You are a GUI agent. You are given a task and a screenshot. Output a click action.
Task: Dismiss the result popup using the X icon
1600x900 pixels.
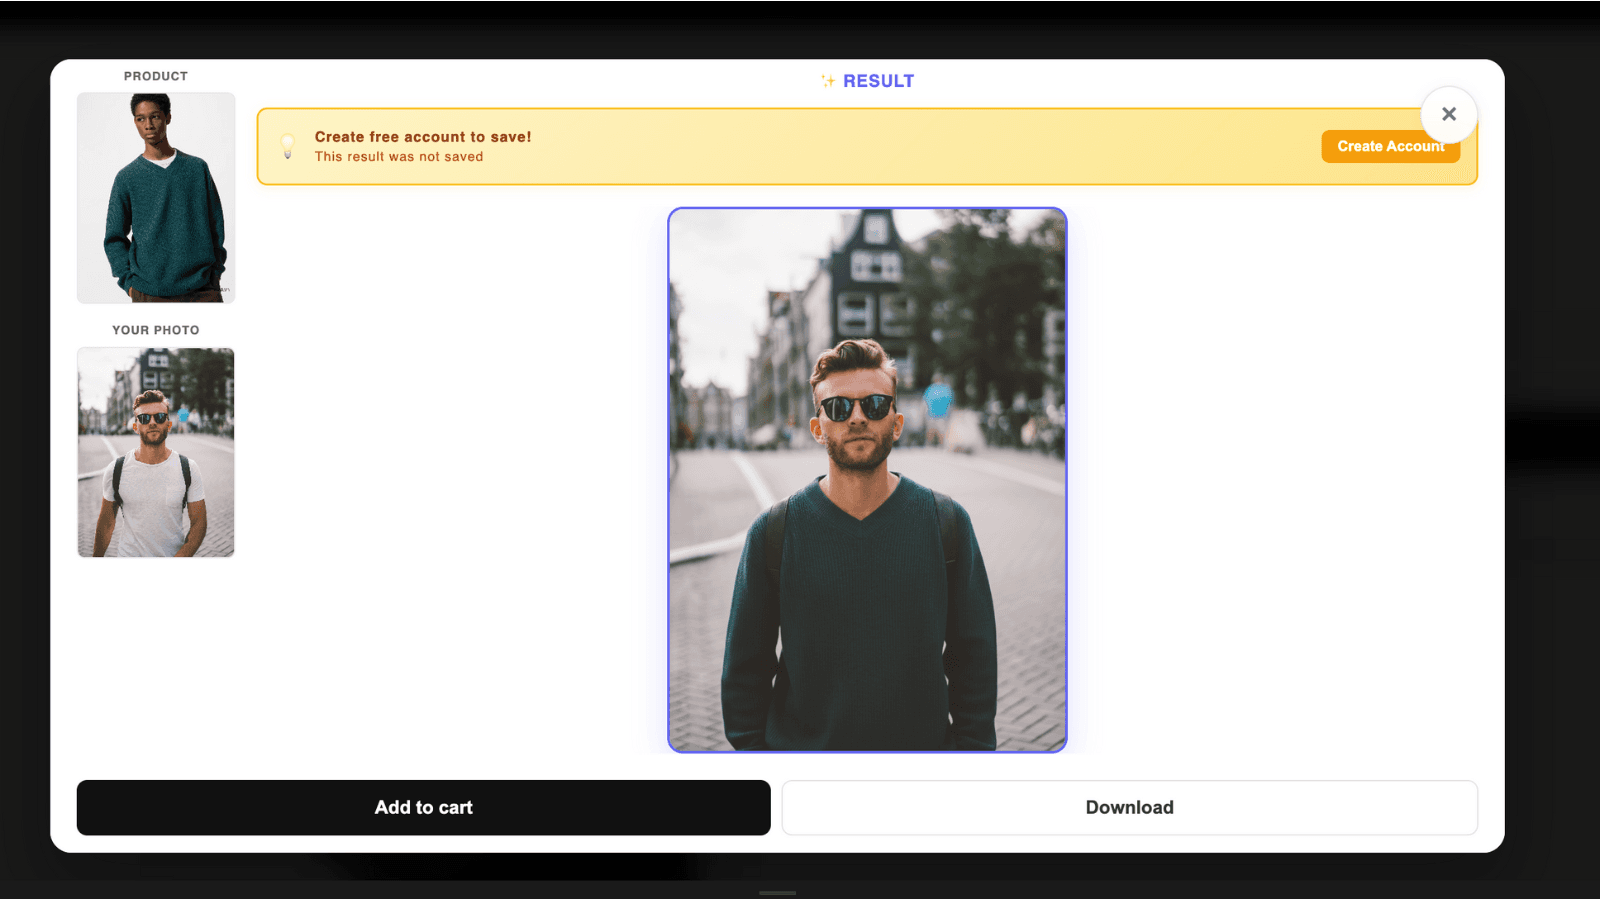pyautogui.click(x=1448, y=114)
